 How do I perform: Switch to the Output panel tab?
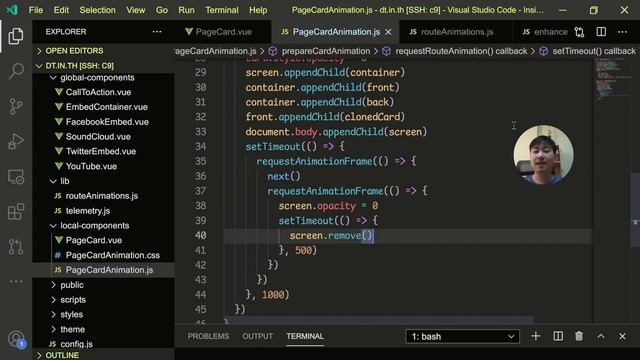257,336
